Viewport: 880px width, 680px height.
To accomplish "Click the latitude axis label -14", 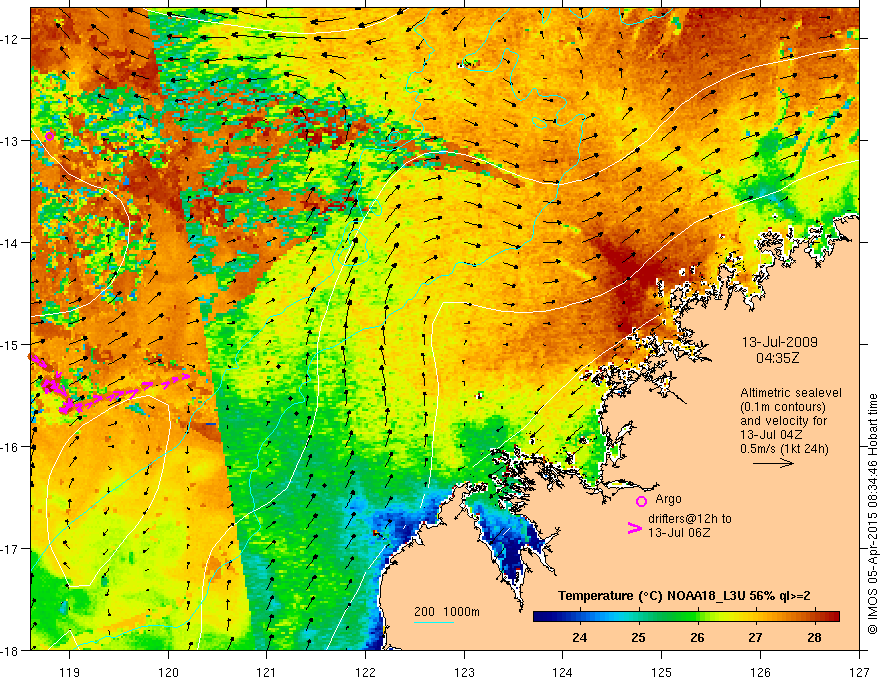I will (x=11, y=242).
